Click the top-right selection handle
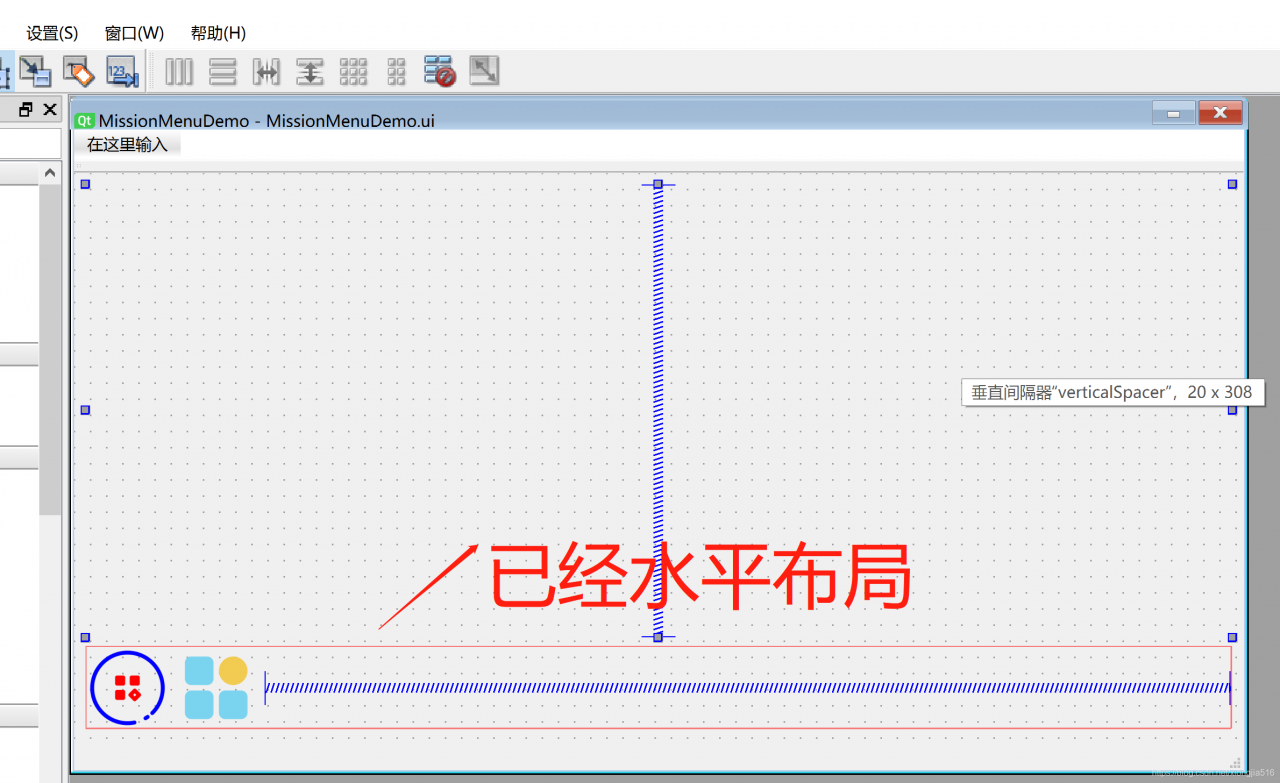The width and height of the screenshot is (1280, 783). [1232, 184]
